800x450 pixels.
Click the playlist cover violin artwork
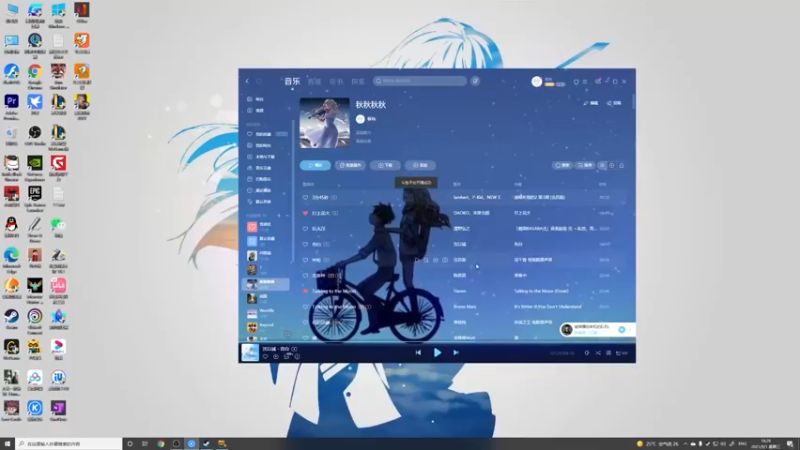[x=324, y=123]
